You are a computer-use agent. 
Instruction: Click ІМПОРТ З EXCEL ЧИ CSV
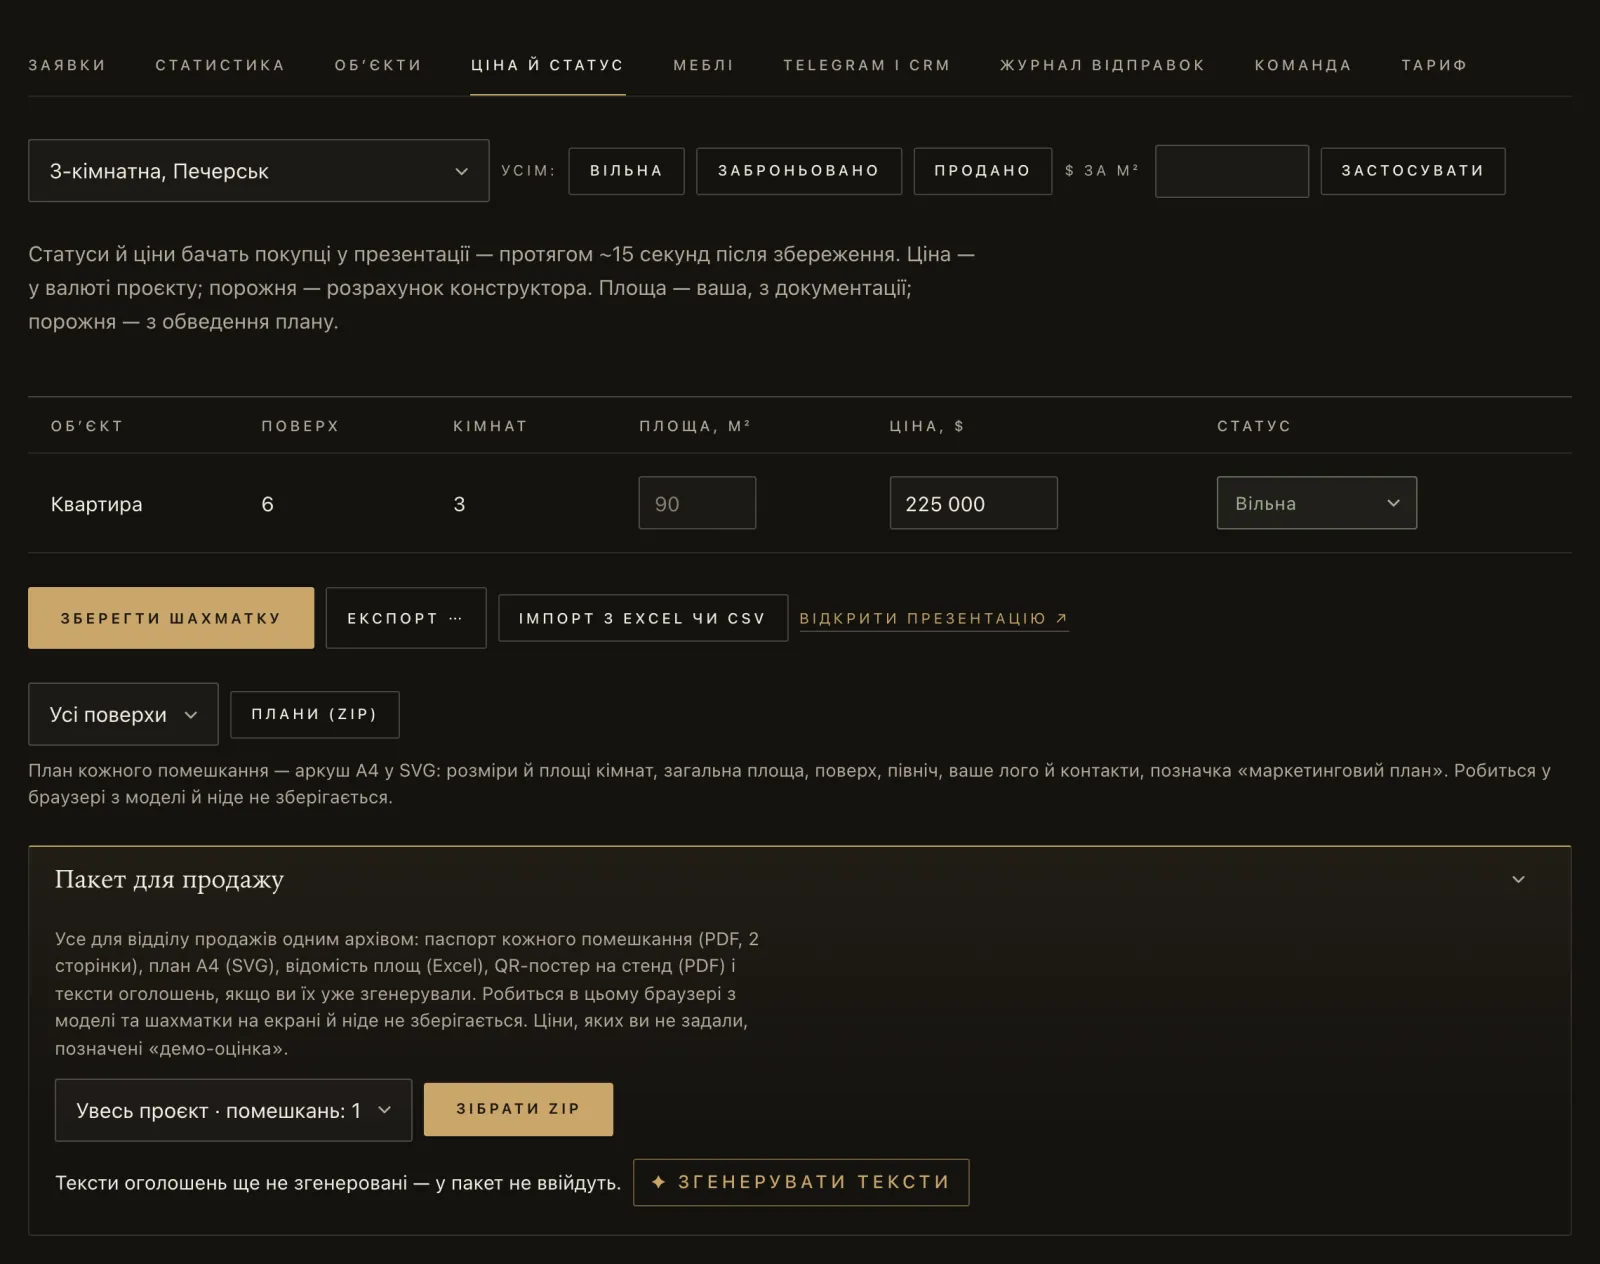pos(643,618)
